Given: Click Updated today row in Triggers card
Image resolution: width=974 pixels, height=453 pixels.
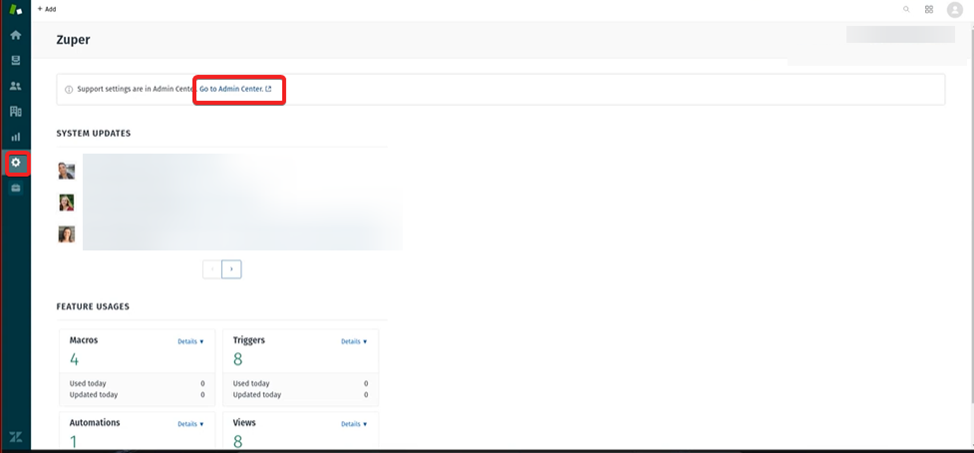Looking at the screenshot, I should tap(301, 395).
